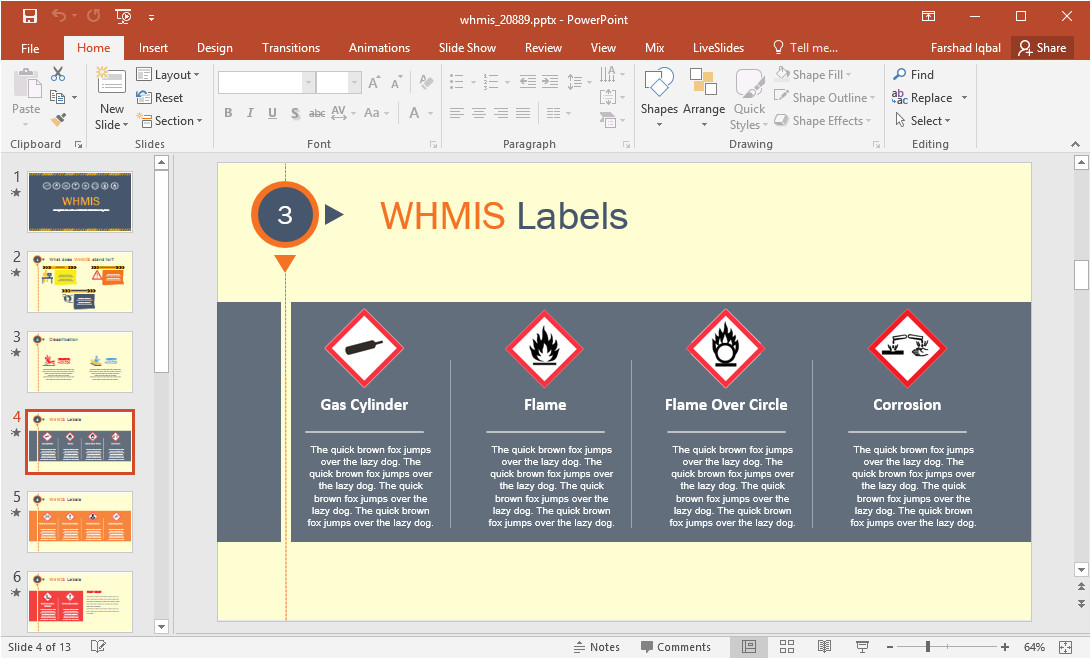
Task: Click the zoom level slider
Action: pos(928,647)
